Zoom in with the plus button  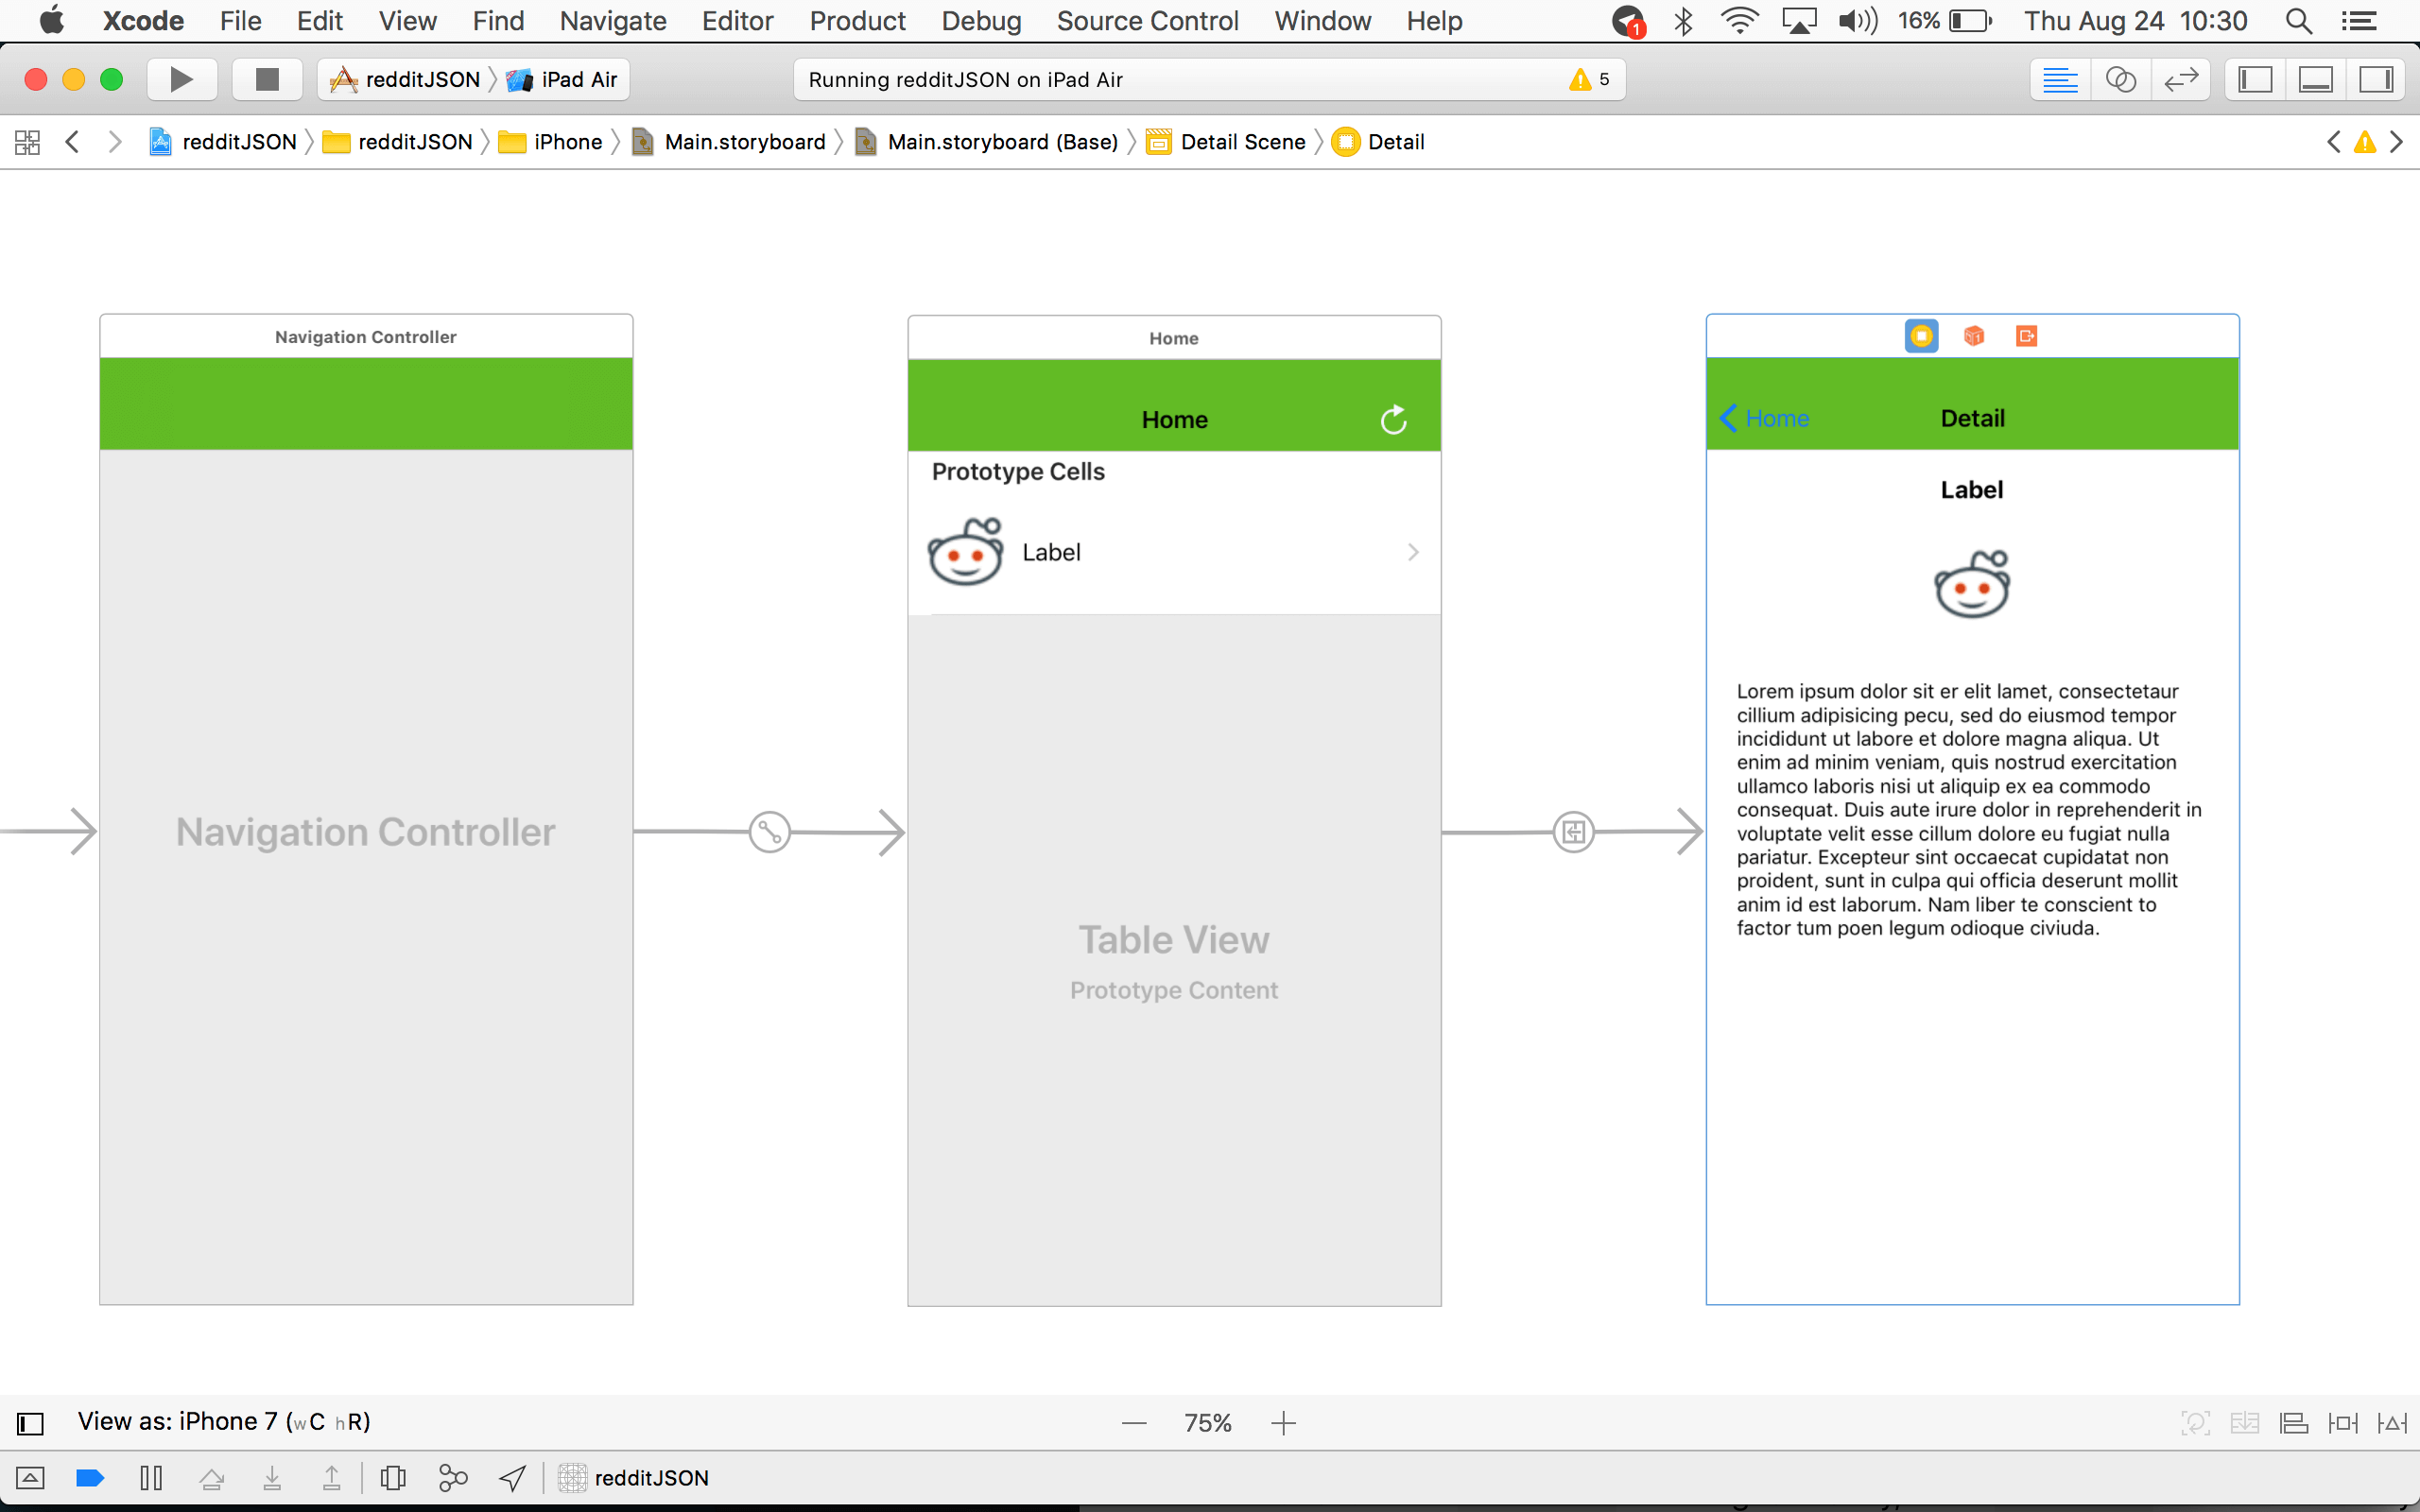(1283, 1422)
